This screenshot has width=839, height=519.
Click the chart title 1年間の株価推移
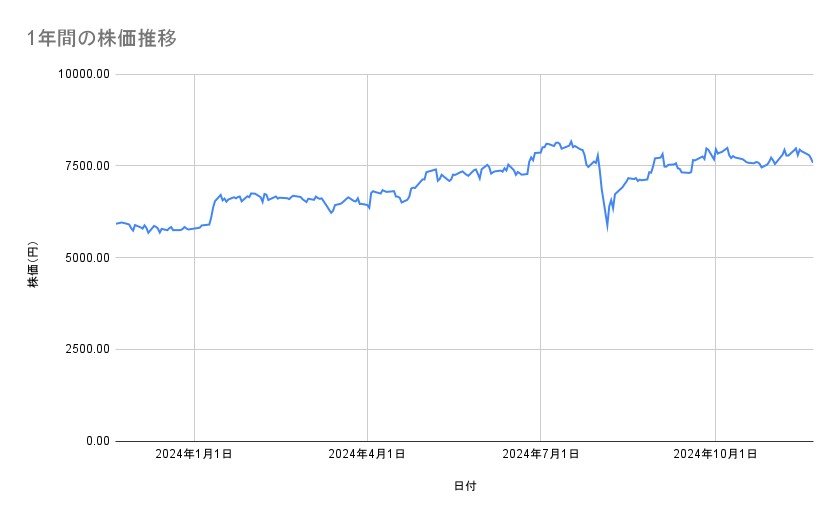tap(103, 38)
